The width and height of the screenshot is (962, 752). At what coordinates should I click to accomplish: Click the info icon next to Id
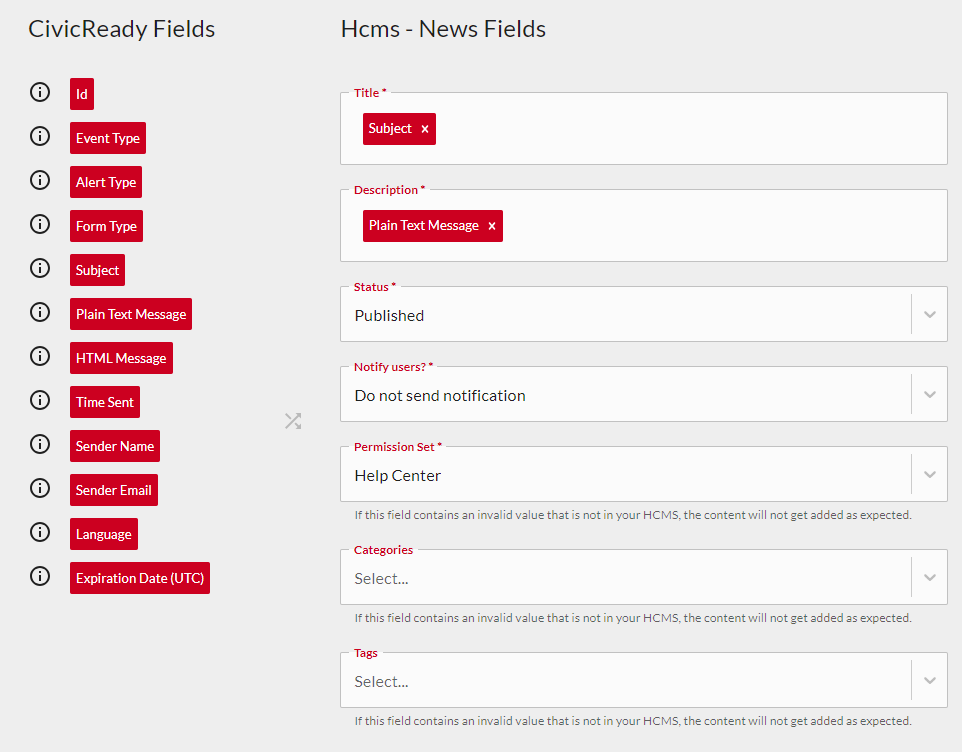coord(40,92)
